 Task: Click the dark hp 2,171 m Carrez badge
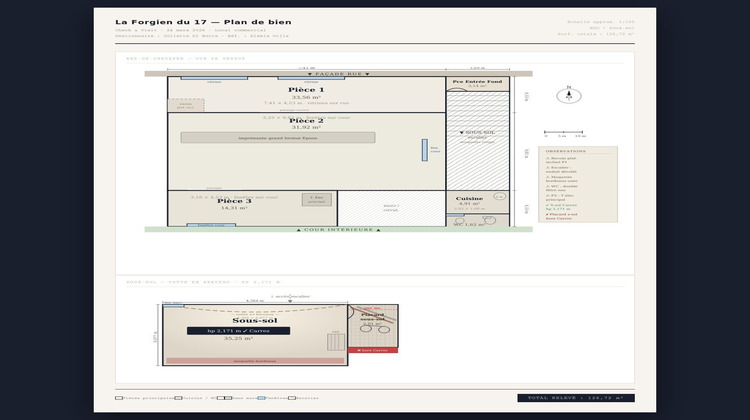238,330
